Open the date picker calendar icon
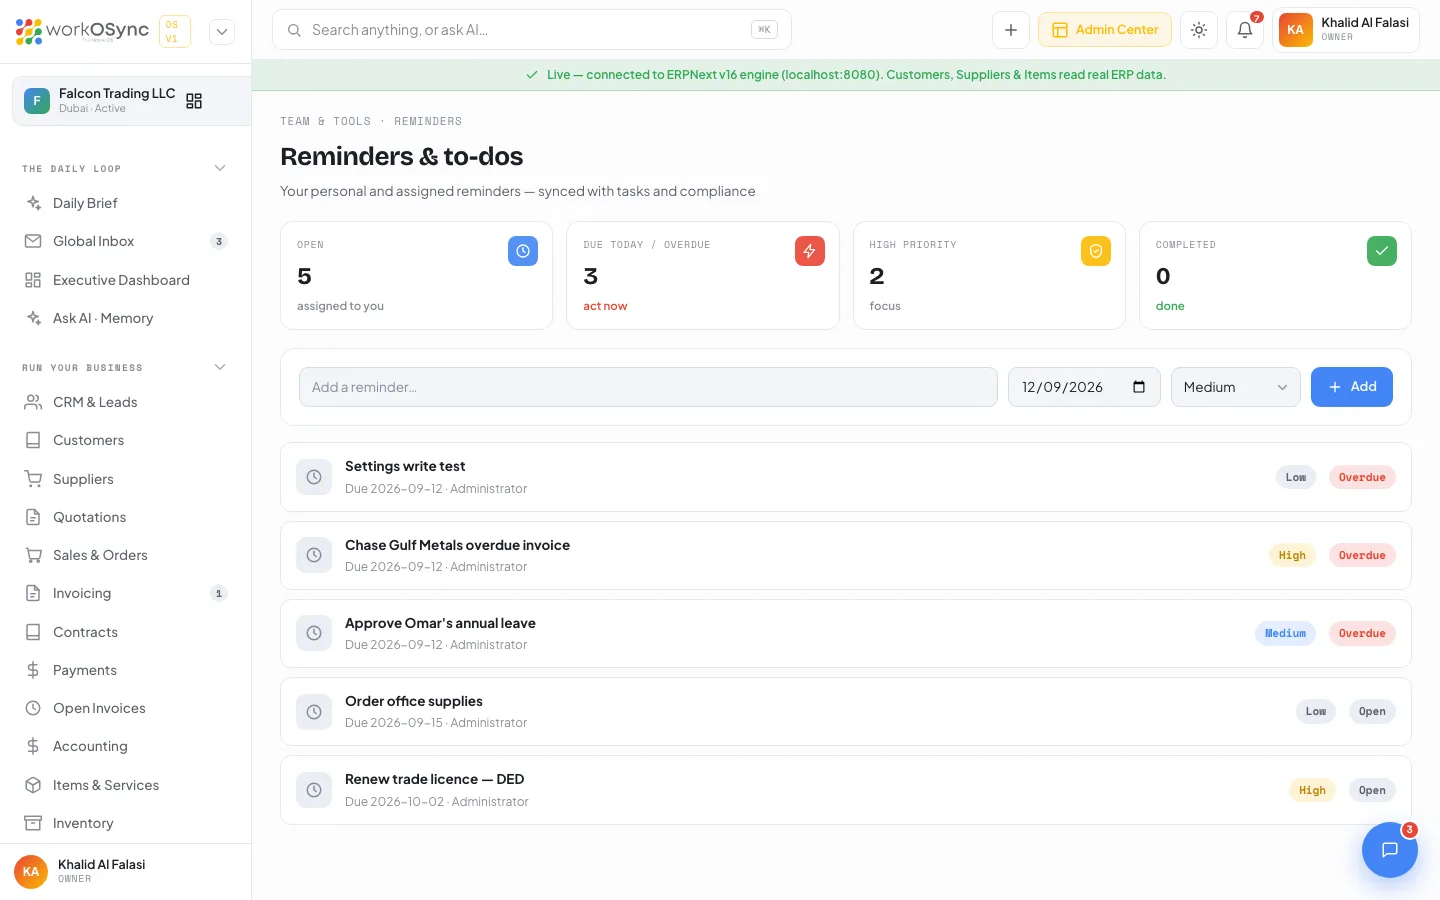Screen dimensions: 1440x900 (1139, 387)
